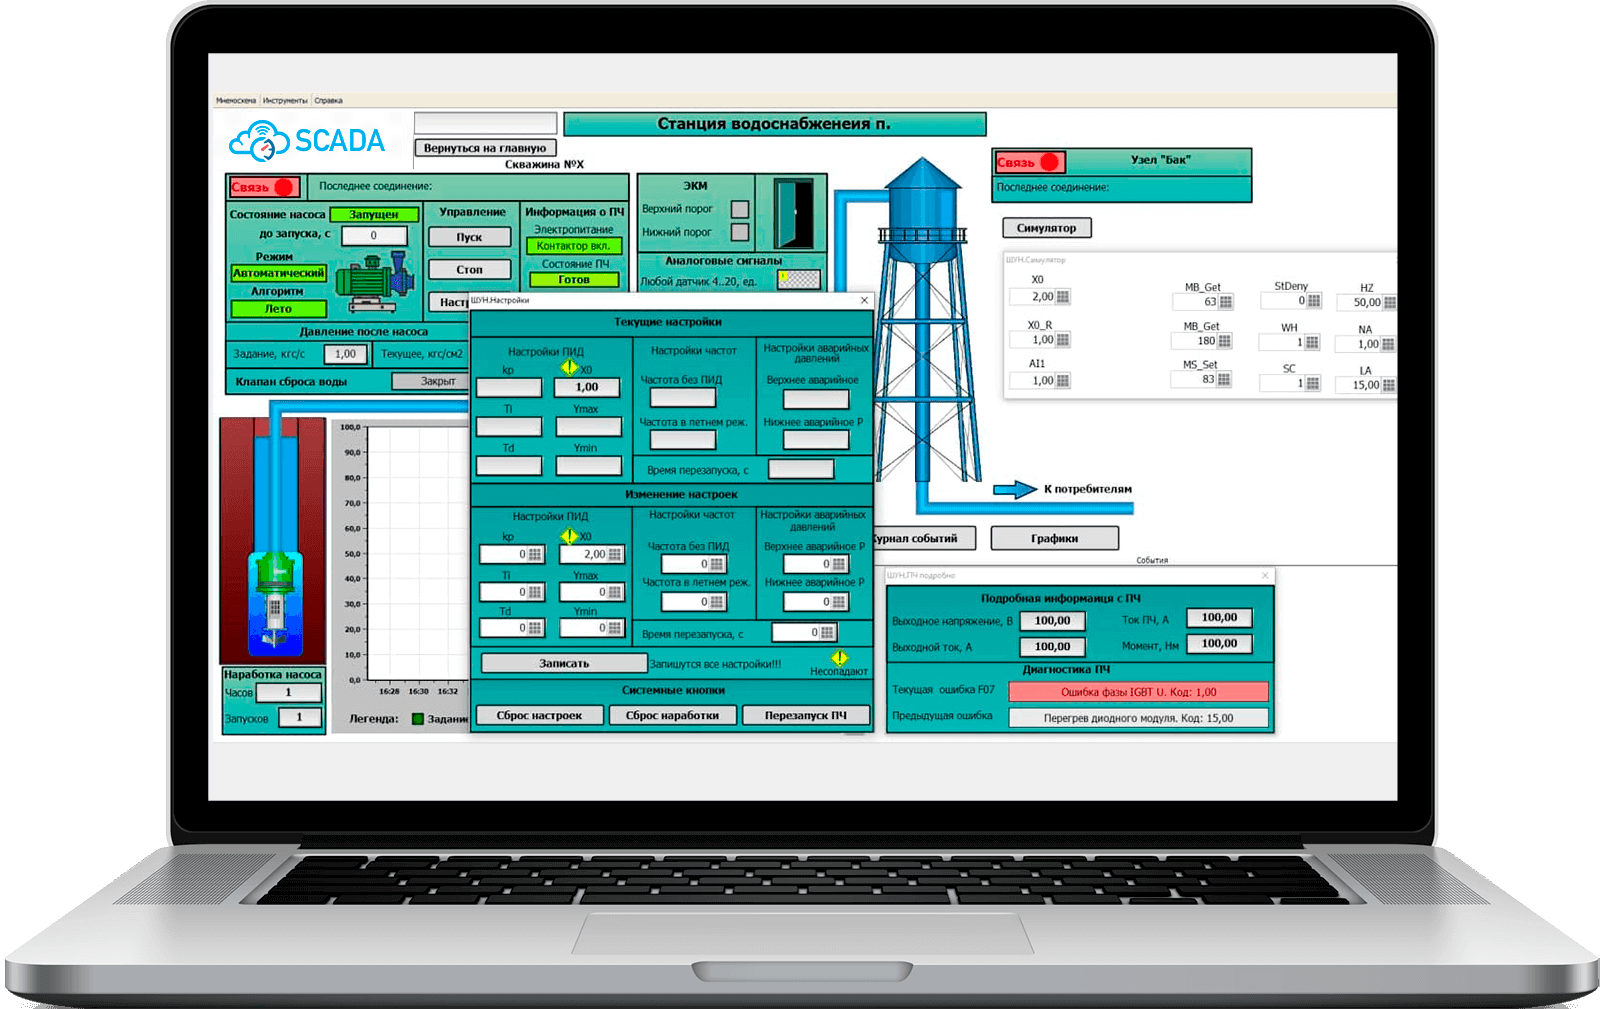Toggle the Связь status lamp for Скважина №X
The width and height of the screenshot is (1600, 1009).
click(282, 187)
